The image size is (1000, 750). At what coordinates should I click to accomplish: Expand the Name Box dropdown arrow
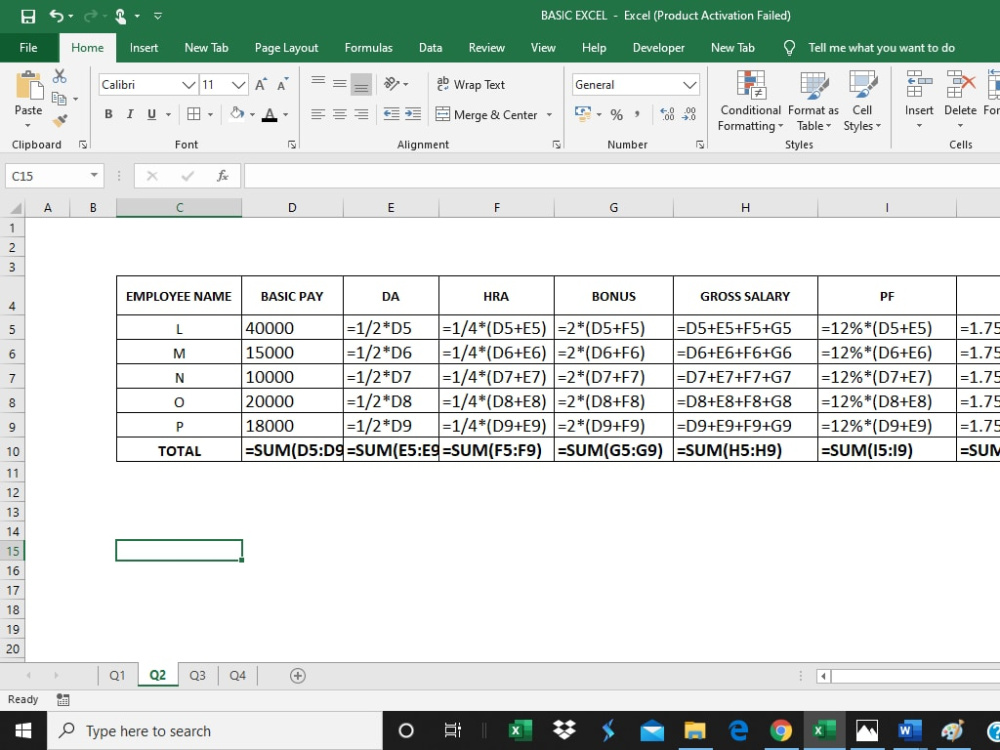click(x=94, y=175)
